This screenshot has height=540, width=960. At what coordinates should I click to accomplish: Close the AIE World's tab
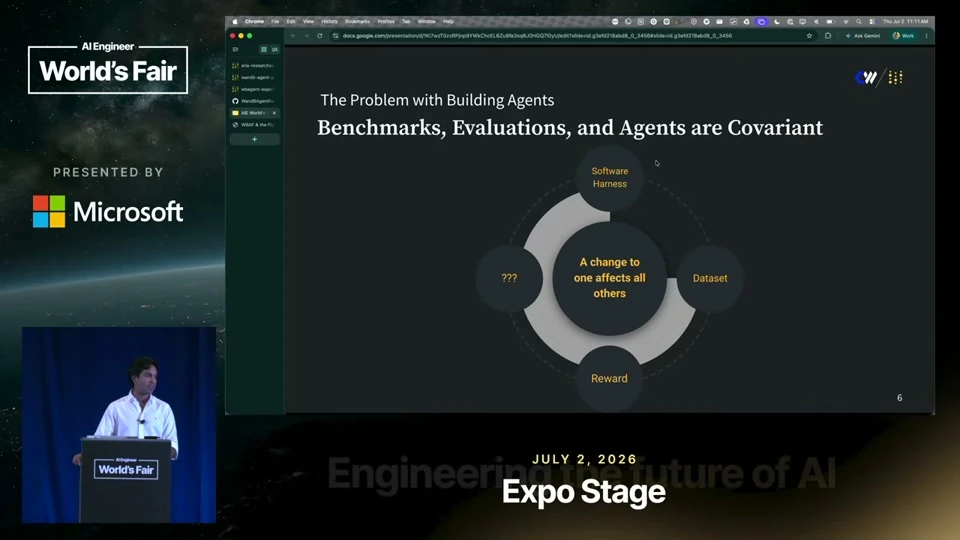click(x=274, y=113)
